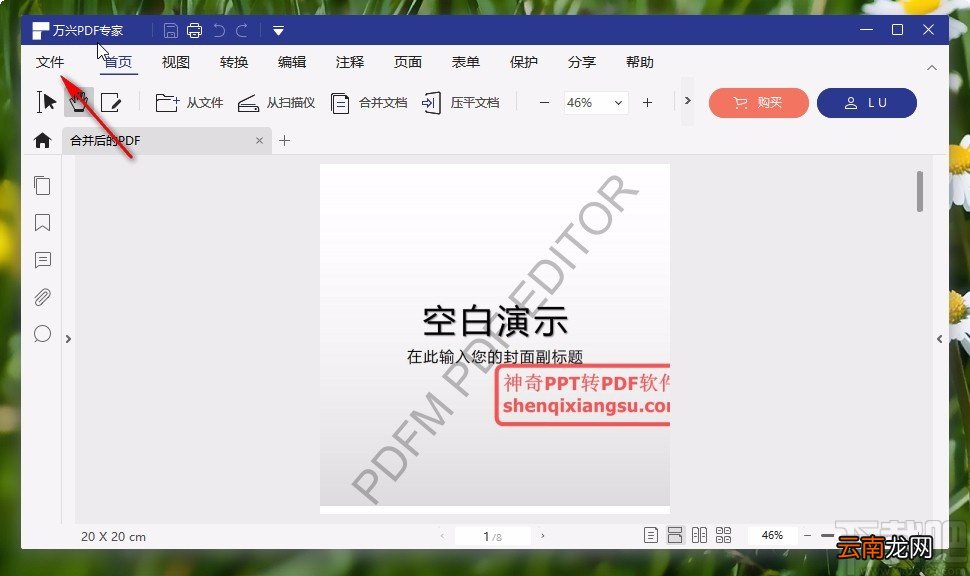This screenshot has width=970, height=576.
Task: Expand more toolbar items with right chevron
Action: coord(687,101)
